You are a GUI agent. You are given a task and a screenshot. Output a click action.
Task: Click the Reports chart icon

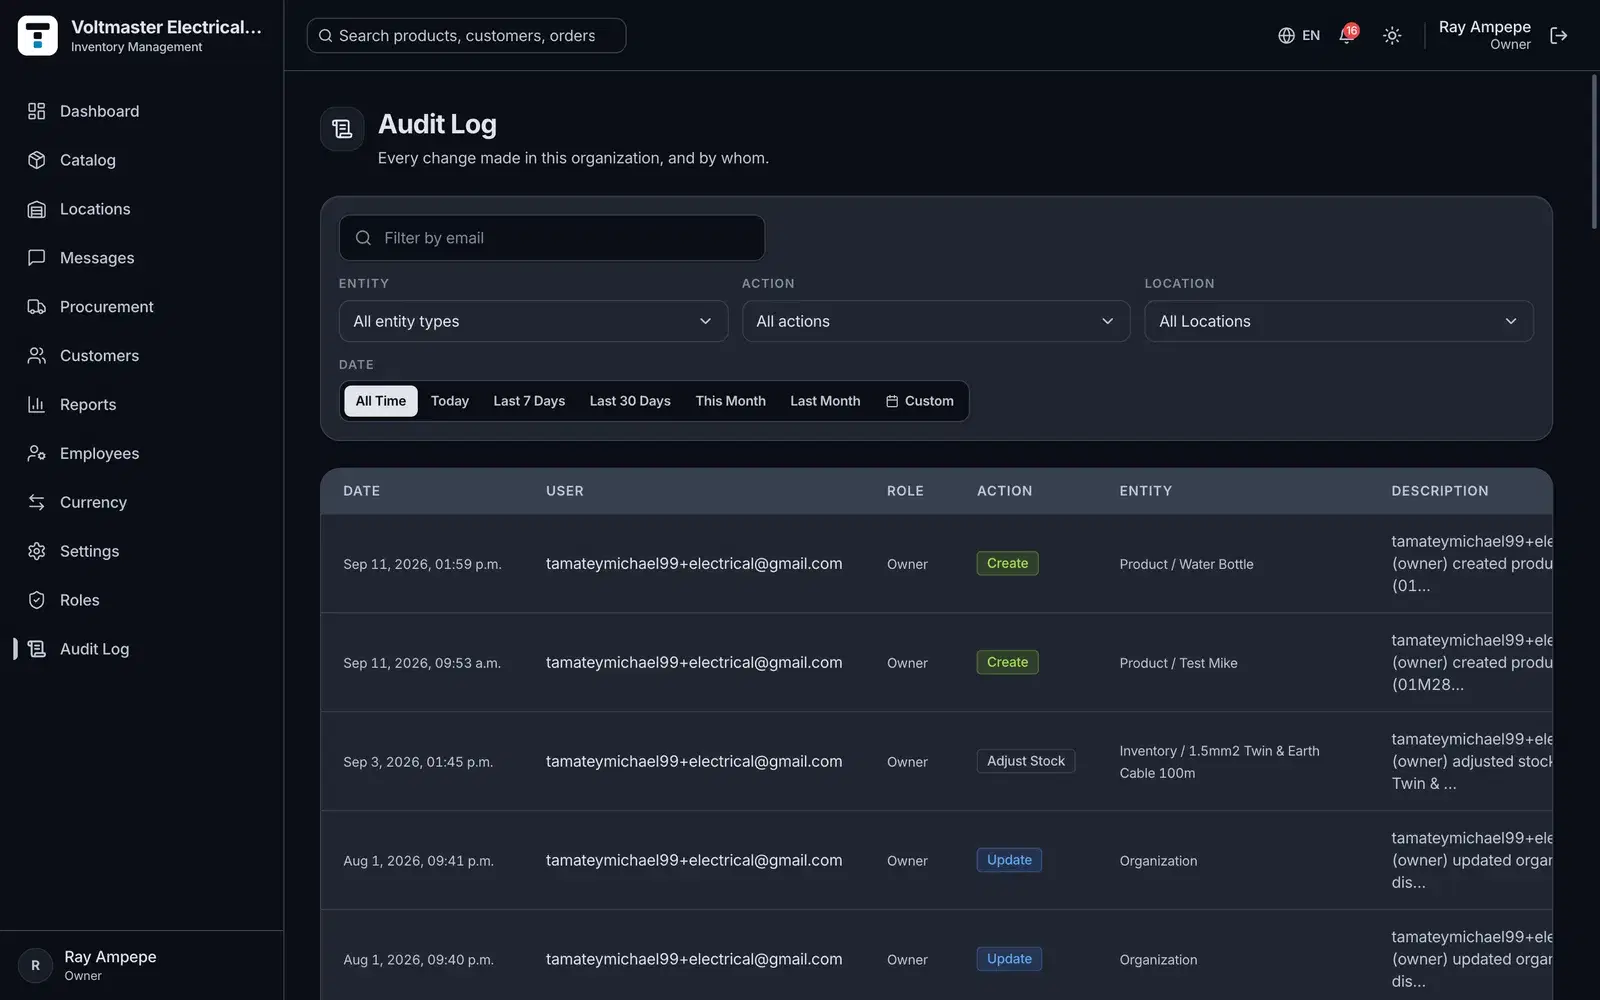tap(37, 405)
